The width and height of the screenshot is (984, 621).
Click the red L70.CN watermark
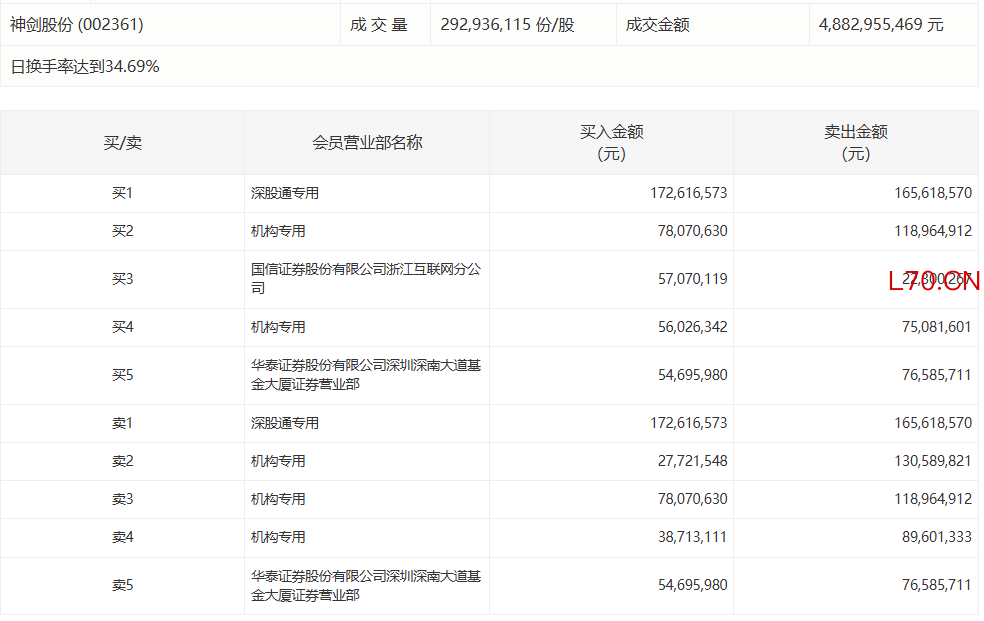point(933,281)
